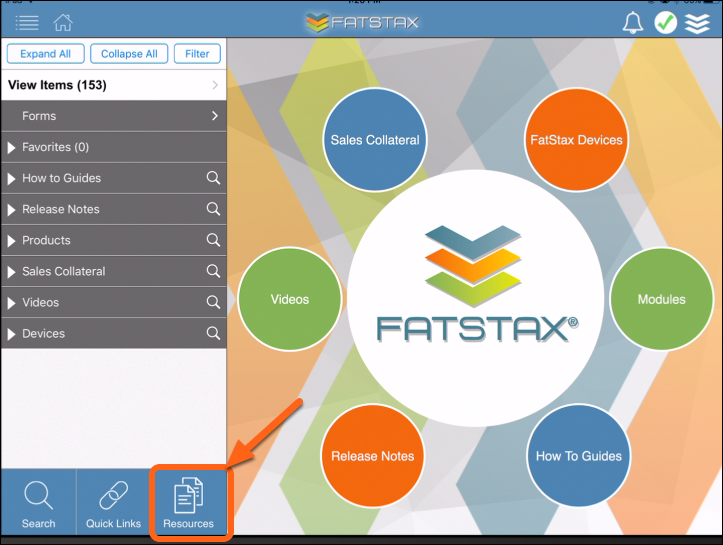This screenshot has height=545, width=723.
Task: Open the Filter button
Action: [197, 53]
